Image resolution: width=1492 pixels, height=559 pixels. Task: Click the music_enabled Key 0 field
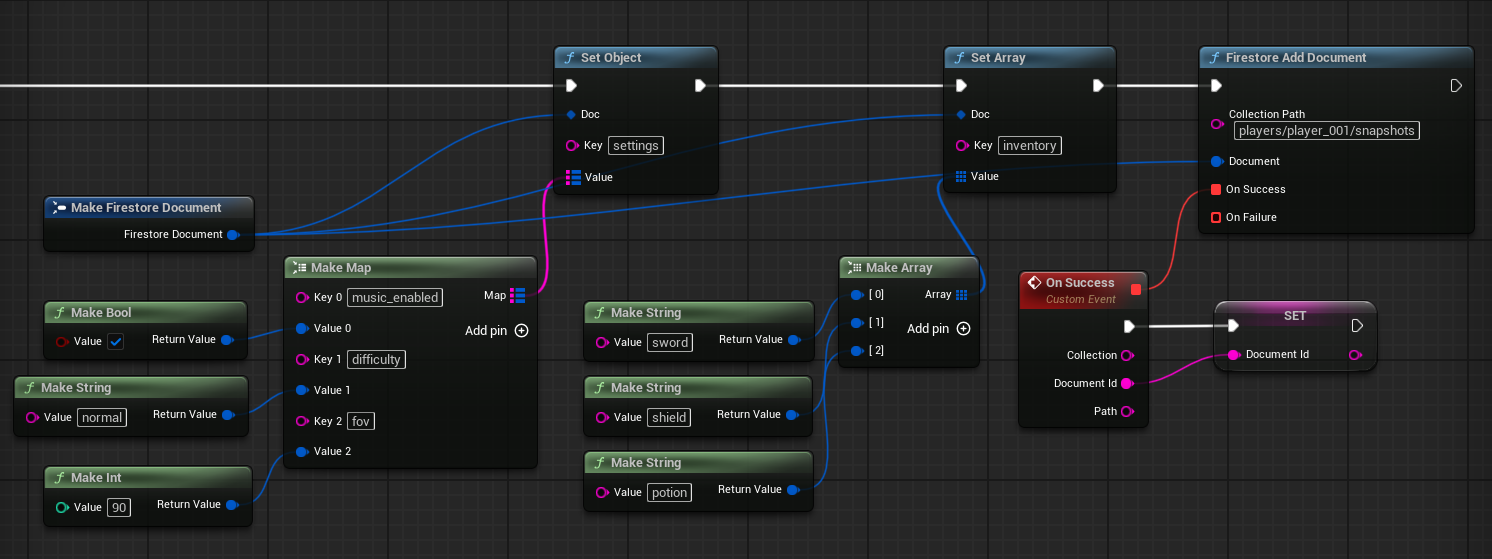pos(394,298)
